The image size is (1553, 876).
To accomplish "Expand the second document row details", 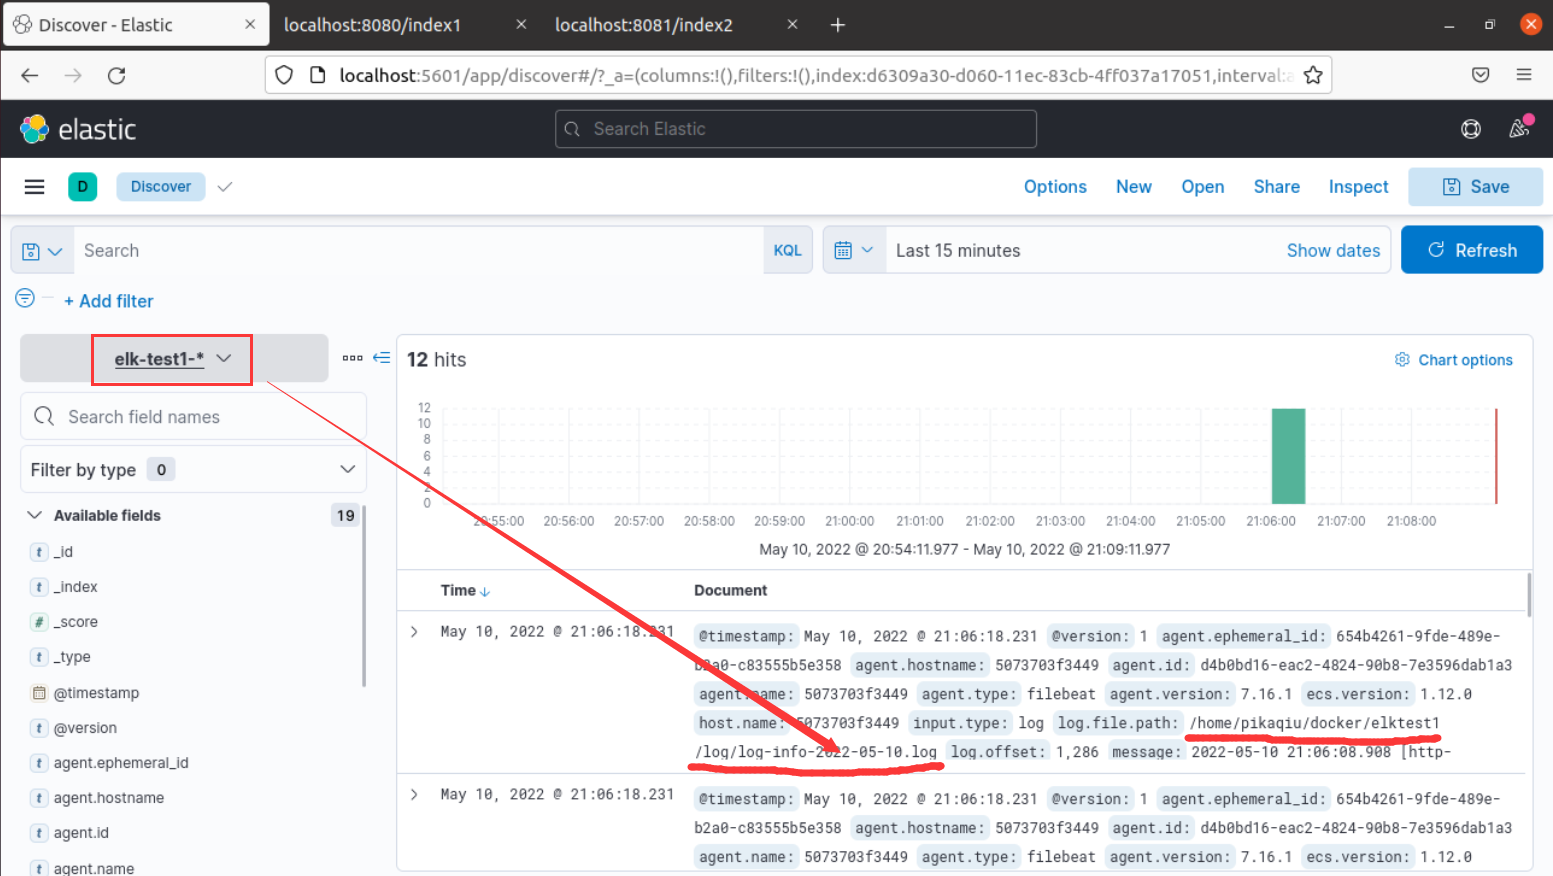I will pos(414,794).
